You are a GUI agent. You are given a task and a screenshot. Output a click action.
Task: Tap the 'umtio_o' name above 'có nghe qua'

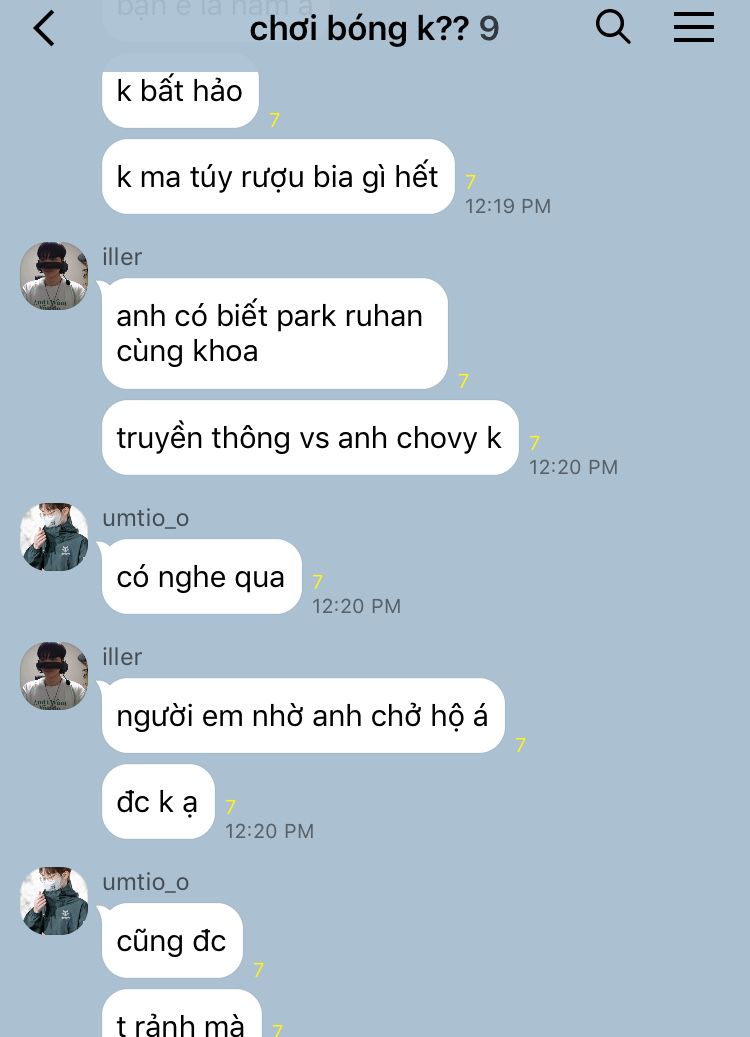click(x=146, y=518)
